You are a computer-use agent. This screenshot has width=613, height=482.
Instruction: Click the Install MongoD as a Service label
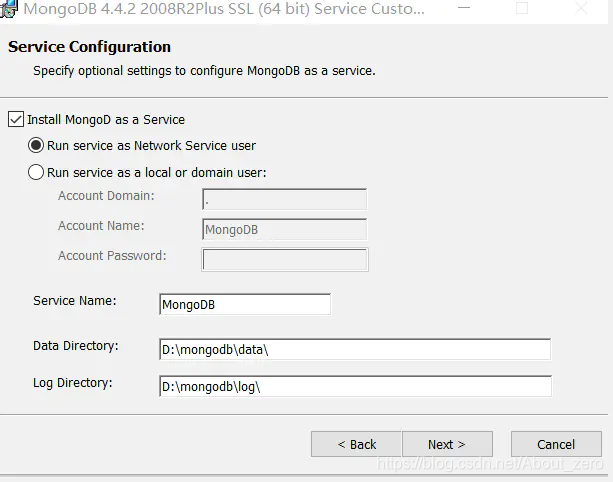click(106, 120)
